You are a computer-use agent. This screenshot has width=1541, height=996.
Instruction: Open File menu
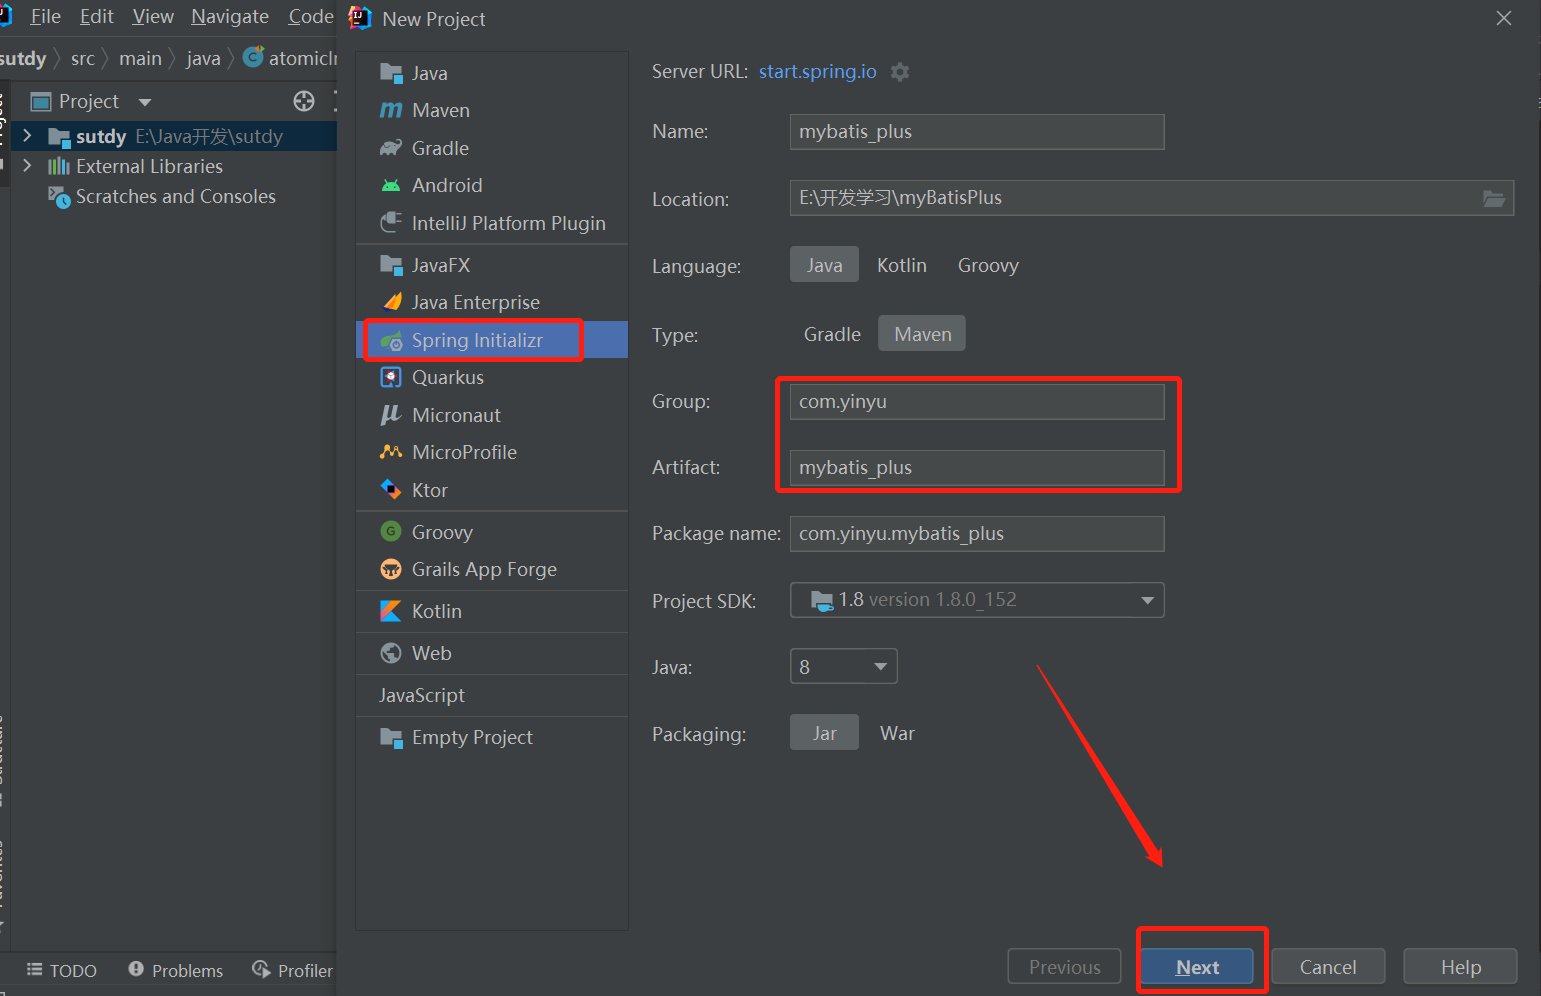[45, 16]
